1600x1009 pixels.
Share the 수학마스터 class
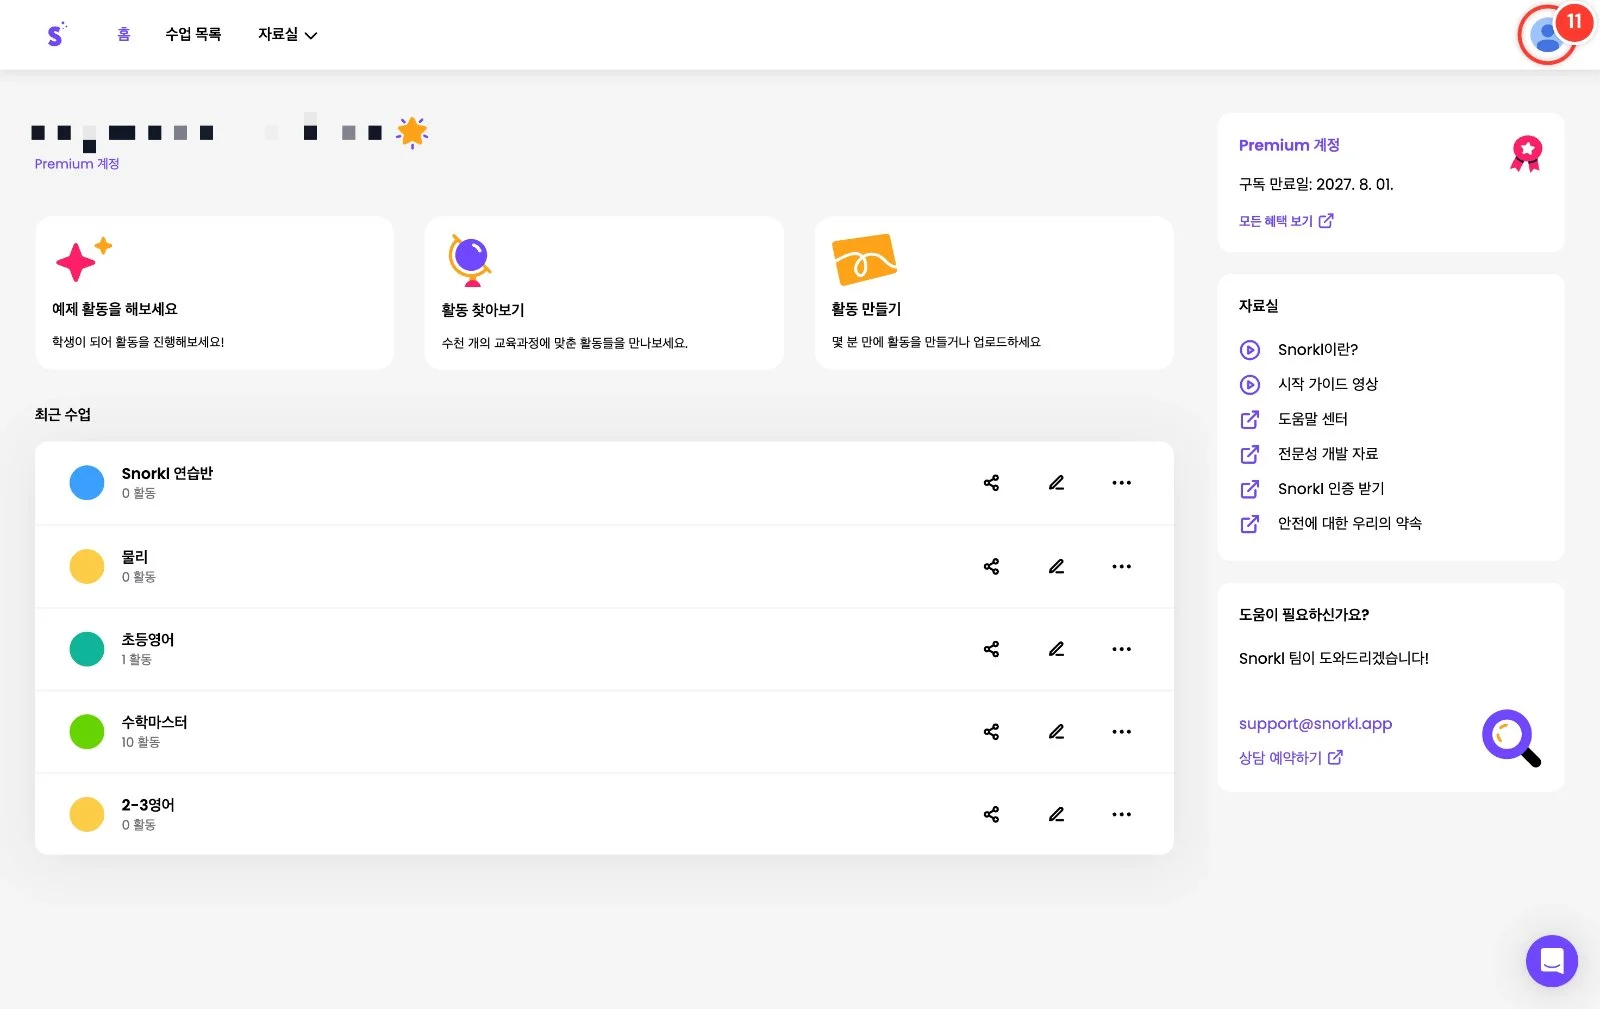pos(991,732)
